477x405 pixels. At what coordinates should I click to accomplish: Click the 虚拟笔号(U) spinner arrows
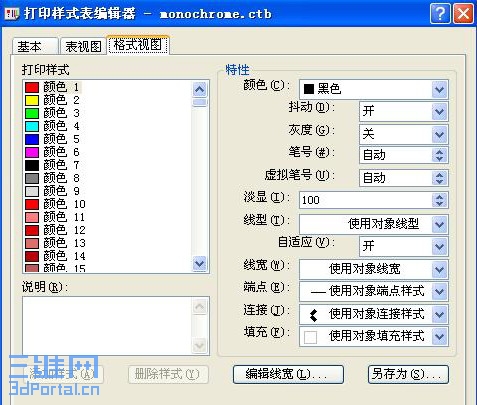(x=439, y=178)
